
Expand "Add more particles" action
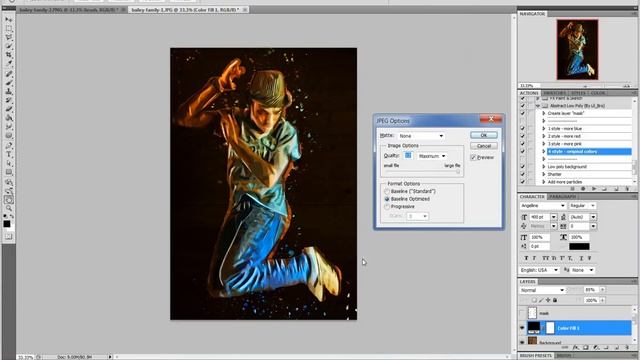point(544,182)
